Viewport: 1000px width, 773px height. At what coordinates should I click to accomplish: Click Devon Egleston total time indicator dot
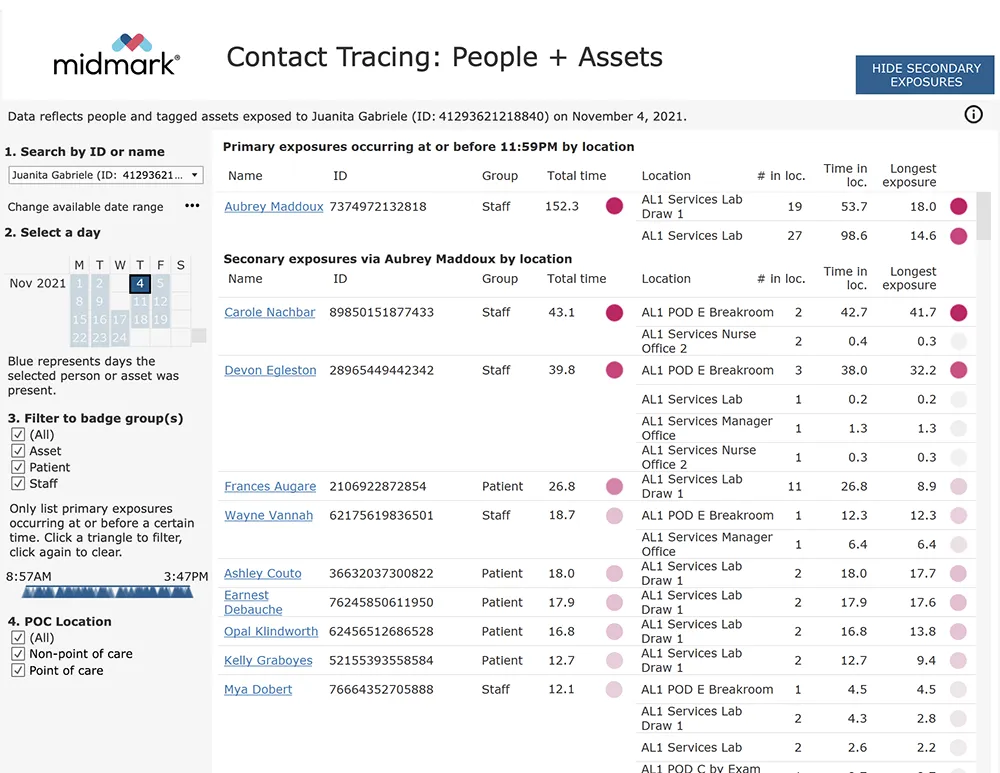[x=614, y=370]
